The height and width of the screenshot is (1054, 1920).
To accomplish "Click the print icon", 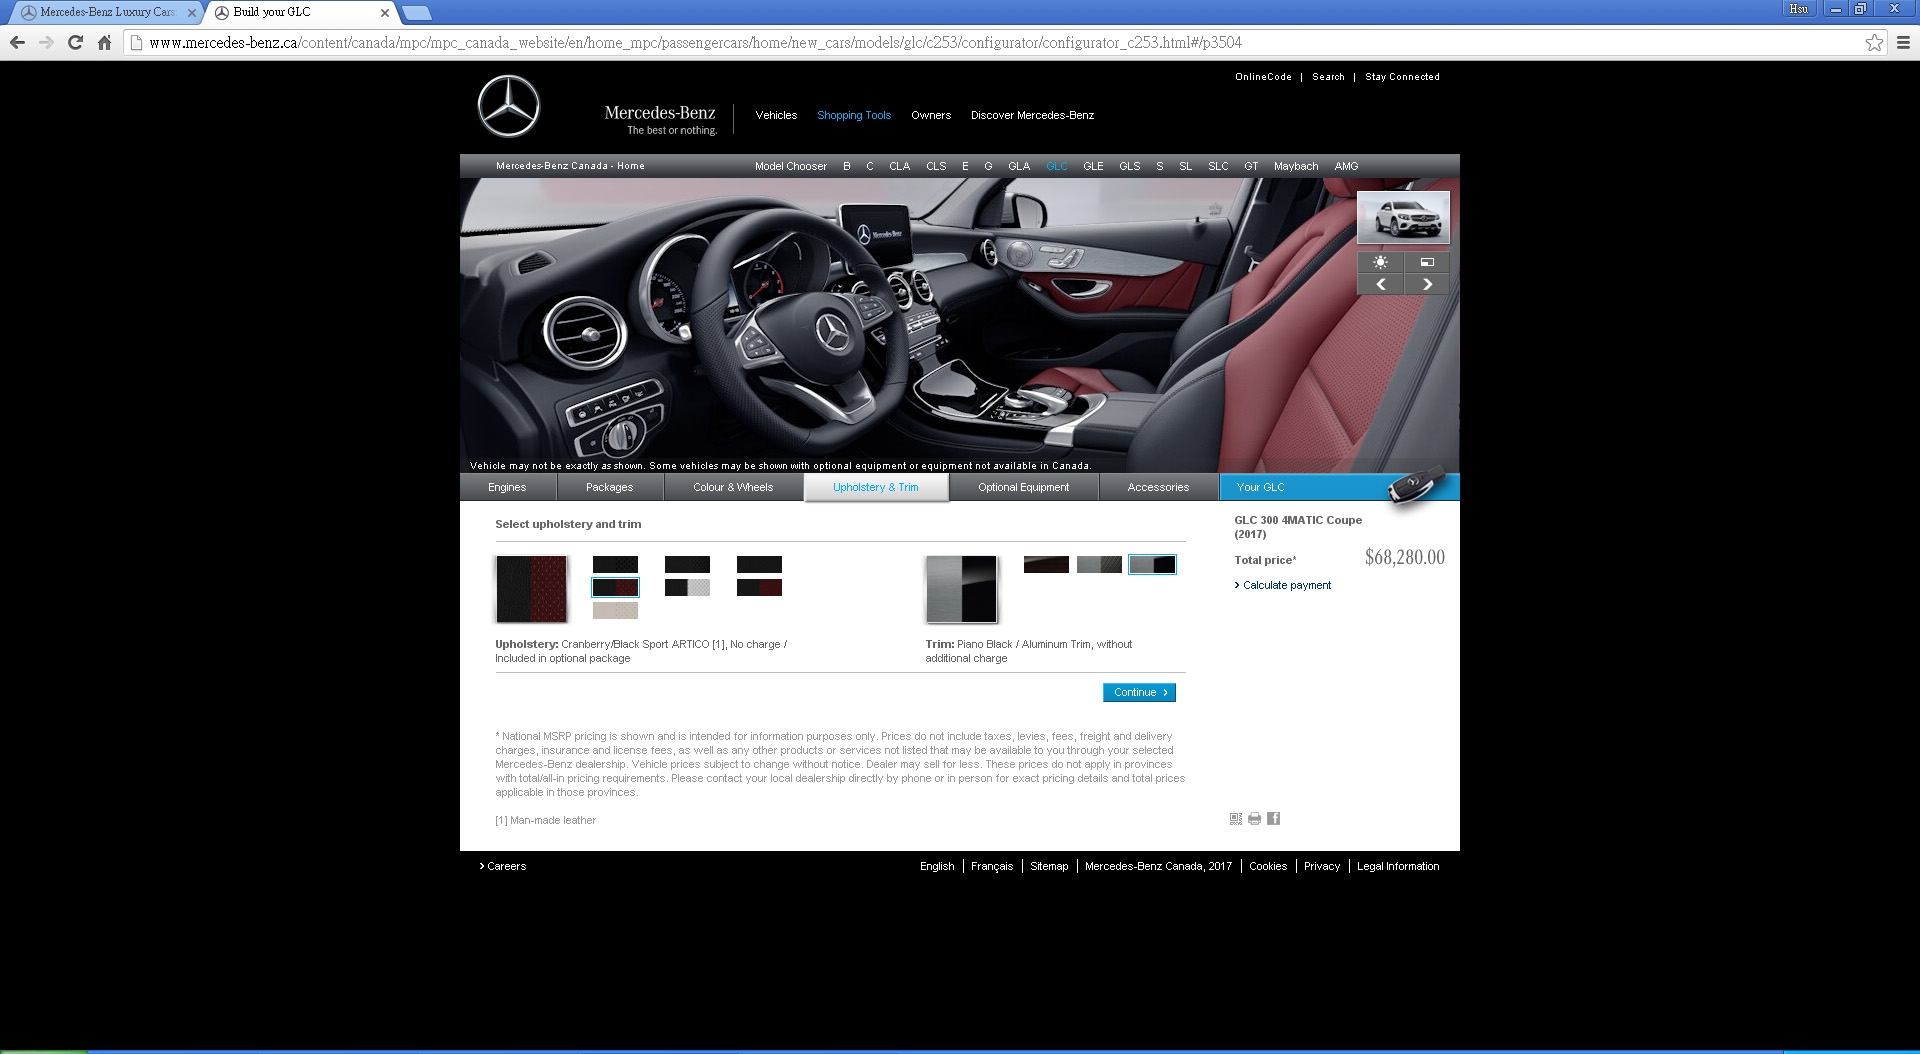I will 1254,819.
